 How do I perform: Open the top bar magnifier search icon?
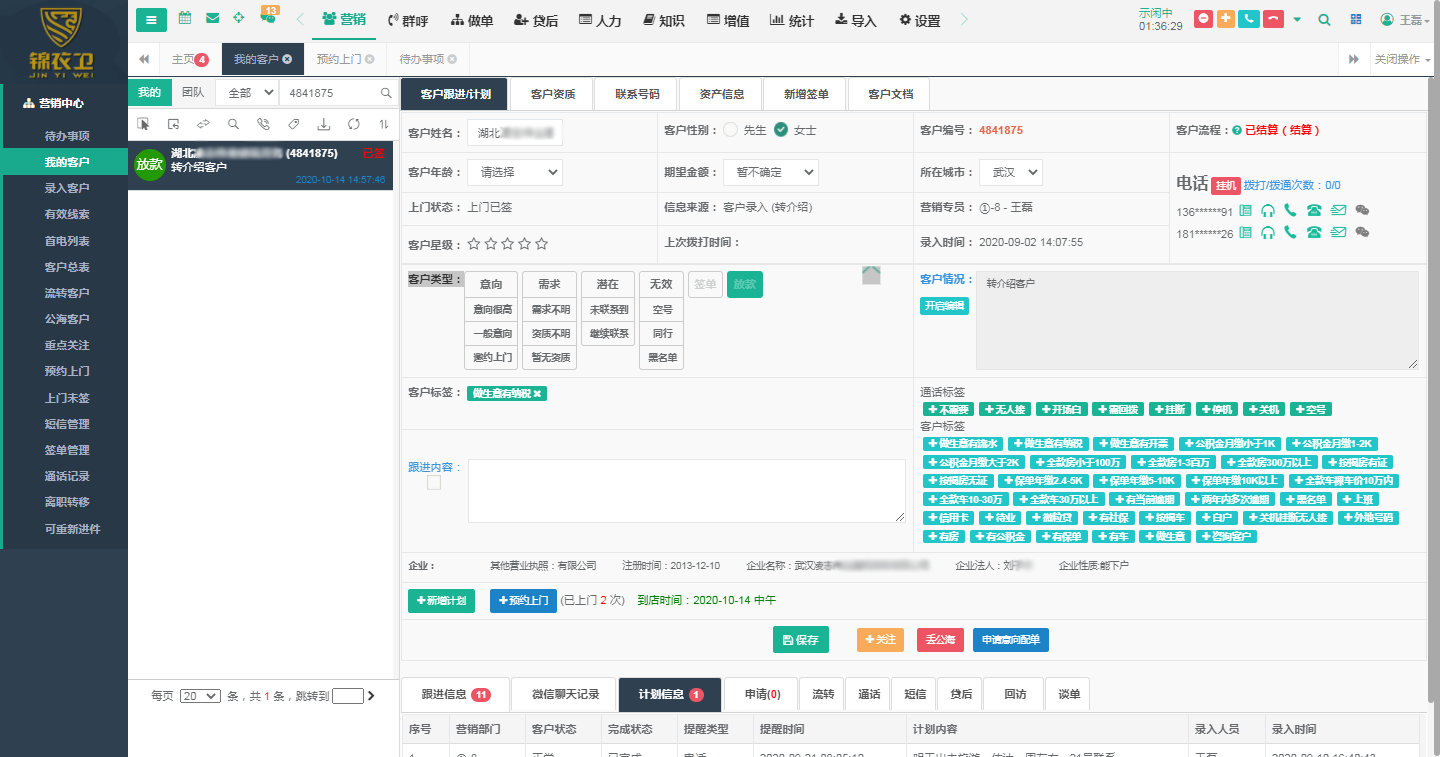[x=1324, y=20]
